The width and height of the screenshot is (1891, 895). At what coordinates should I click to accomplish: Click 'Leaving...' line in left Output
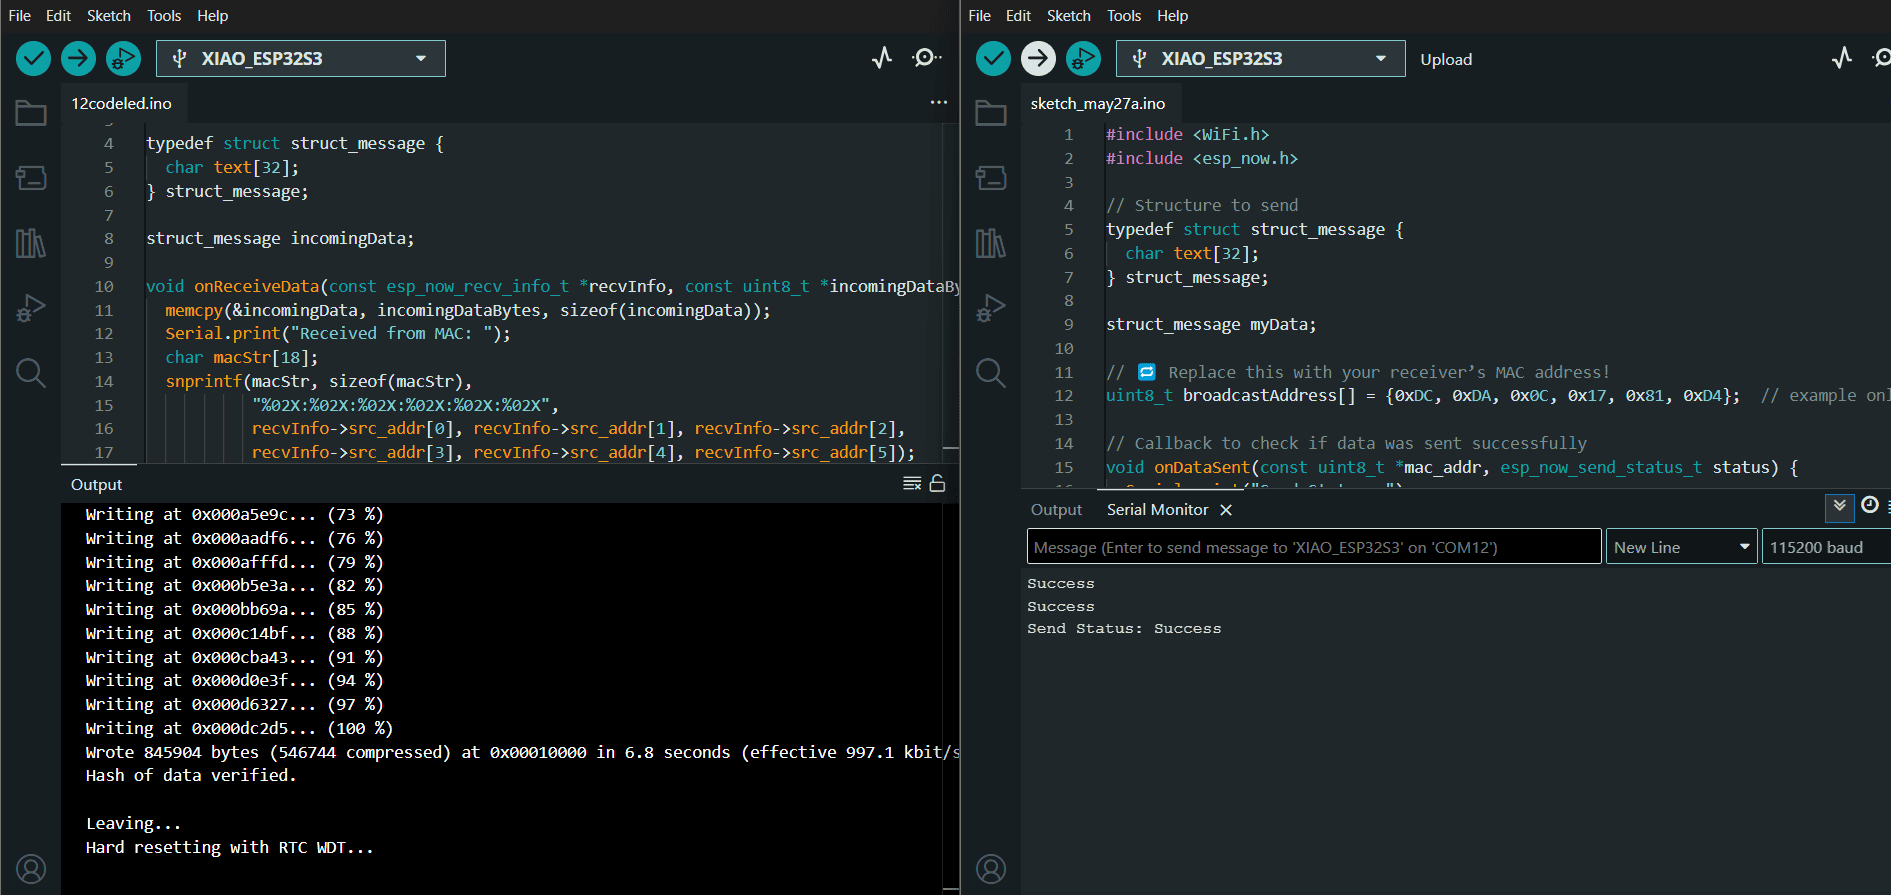point(133,824)
